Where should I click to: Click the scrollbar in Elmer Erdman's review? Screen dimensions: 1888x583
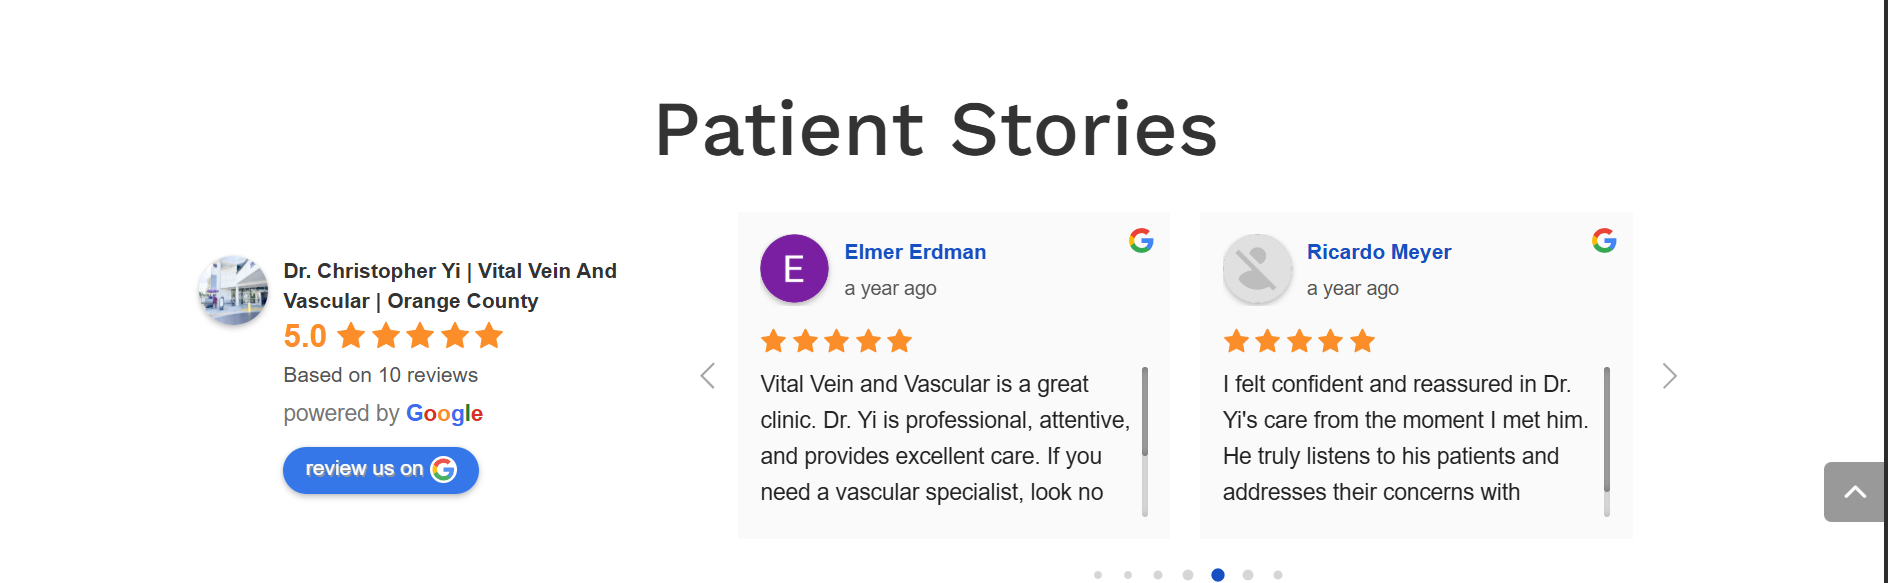[x=1145, y=412]
